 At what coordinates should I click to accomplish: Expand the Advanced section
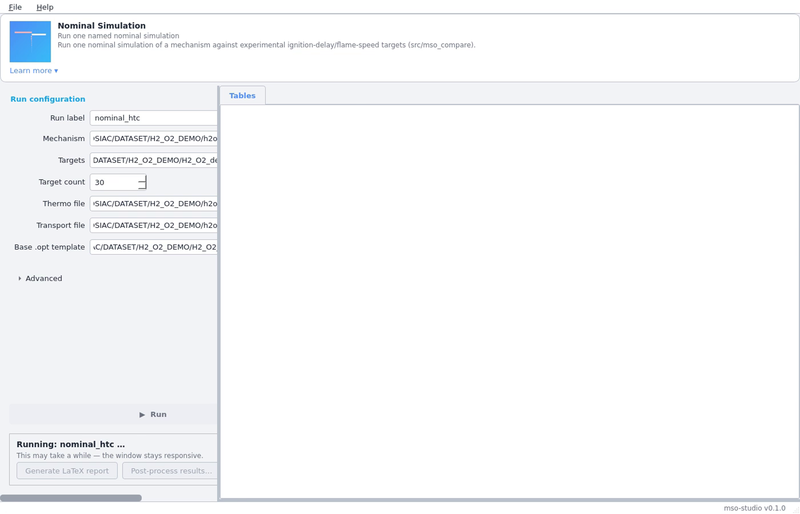tap(40, 278)
